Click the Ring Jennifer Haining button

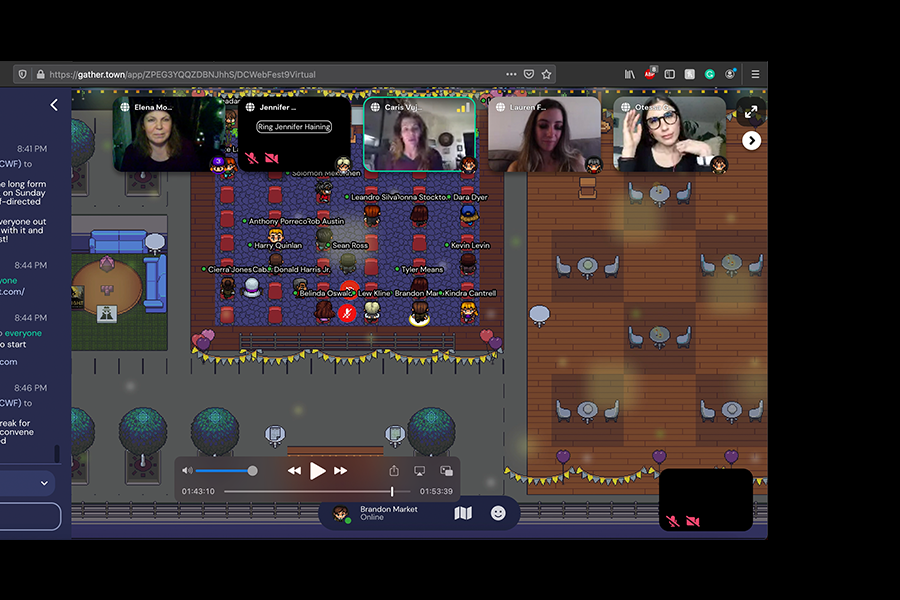coord(294,127)
